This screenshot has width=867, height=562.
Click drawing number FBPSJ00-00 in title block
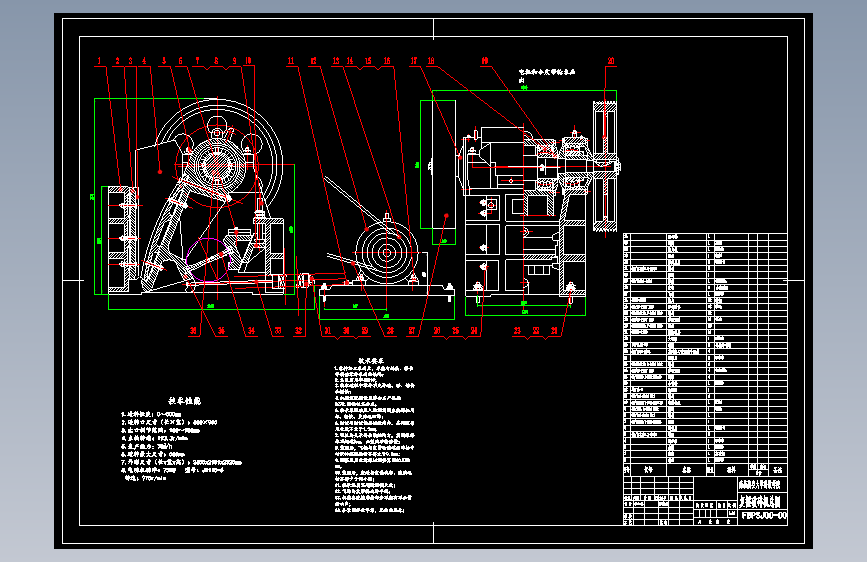(x=764, y=516)
